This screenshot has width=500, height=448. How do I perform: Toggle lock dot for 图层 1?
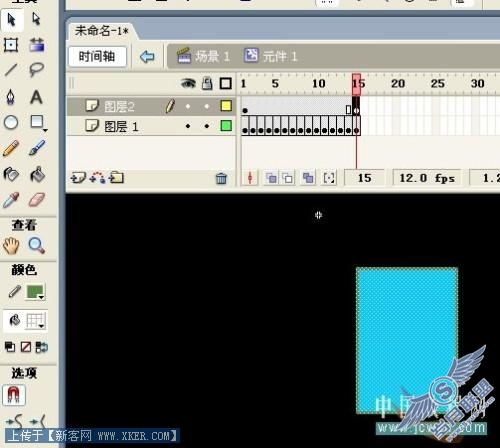point(207,126)
